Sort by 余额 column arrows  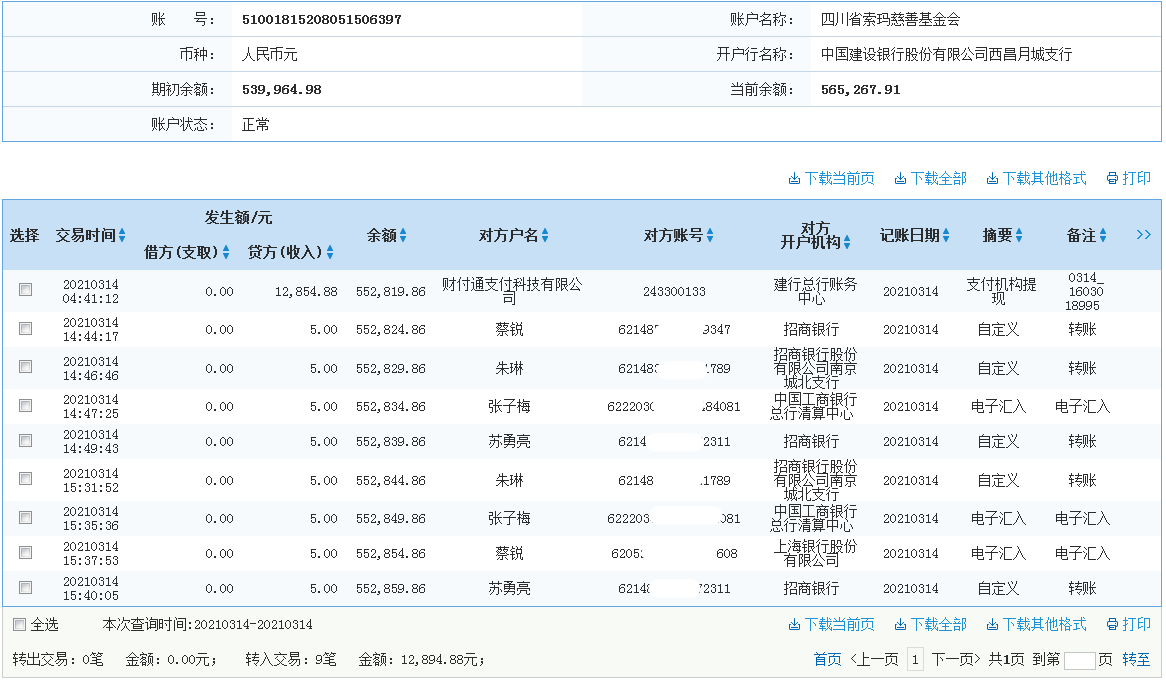403,236
